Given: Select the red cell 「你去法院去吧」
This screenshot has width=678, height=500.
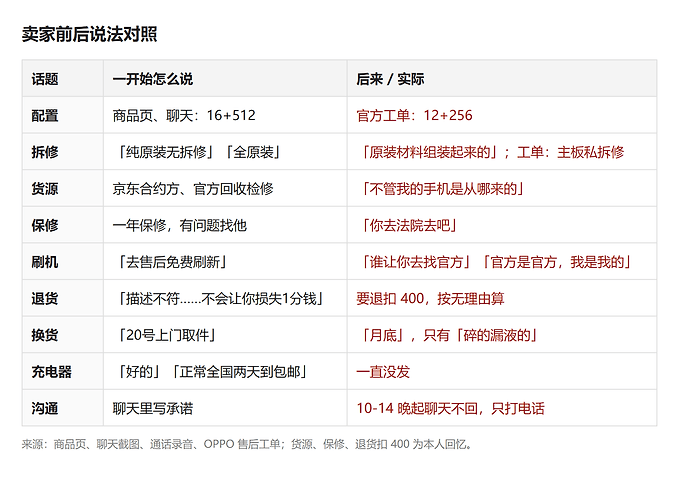Looking at the screenshot, I should (x=502, y=225).
